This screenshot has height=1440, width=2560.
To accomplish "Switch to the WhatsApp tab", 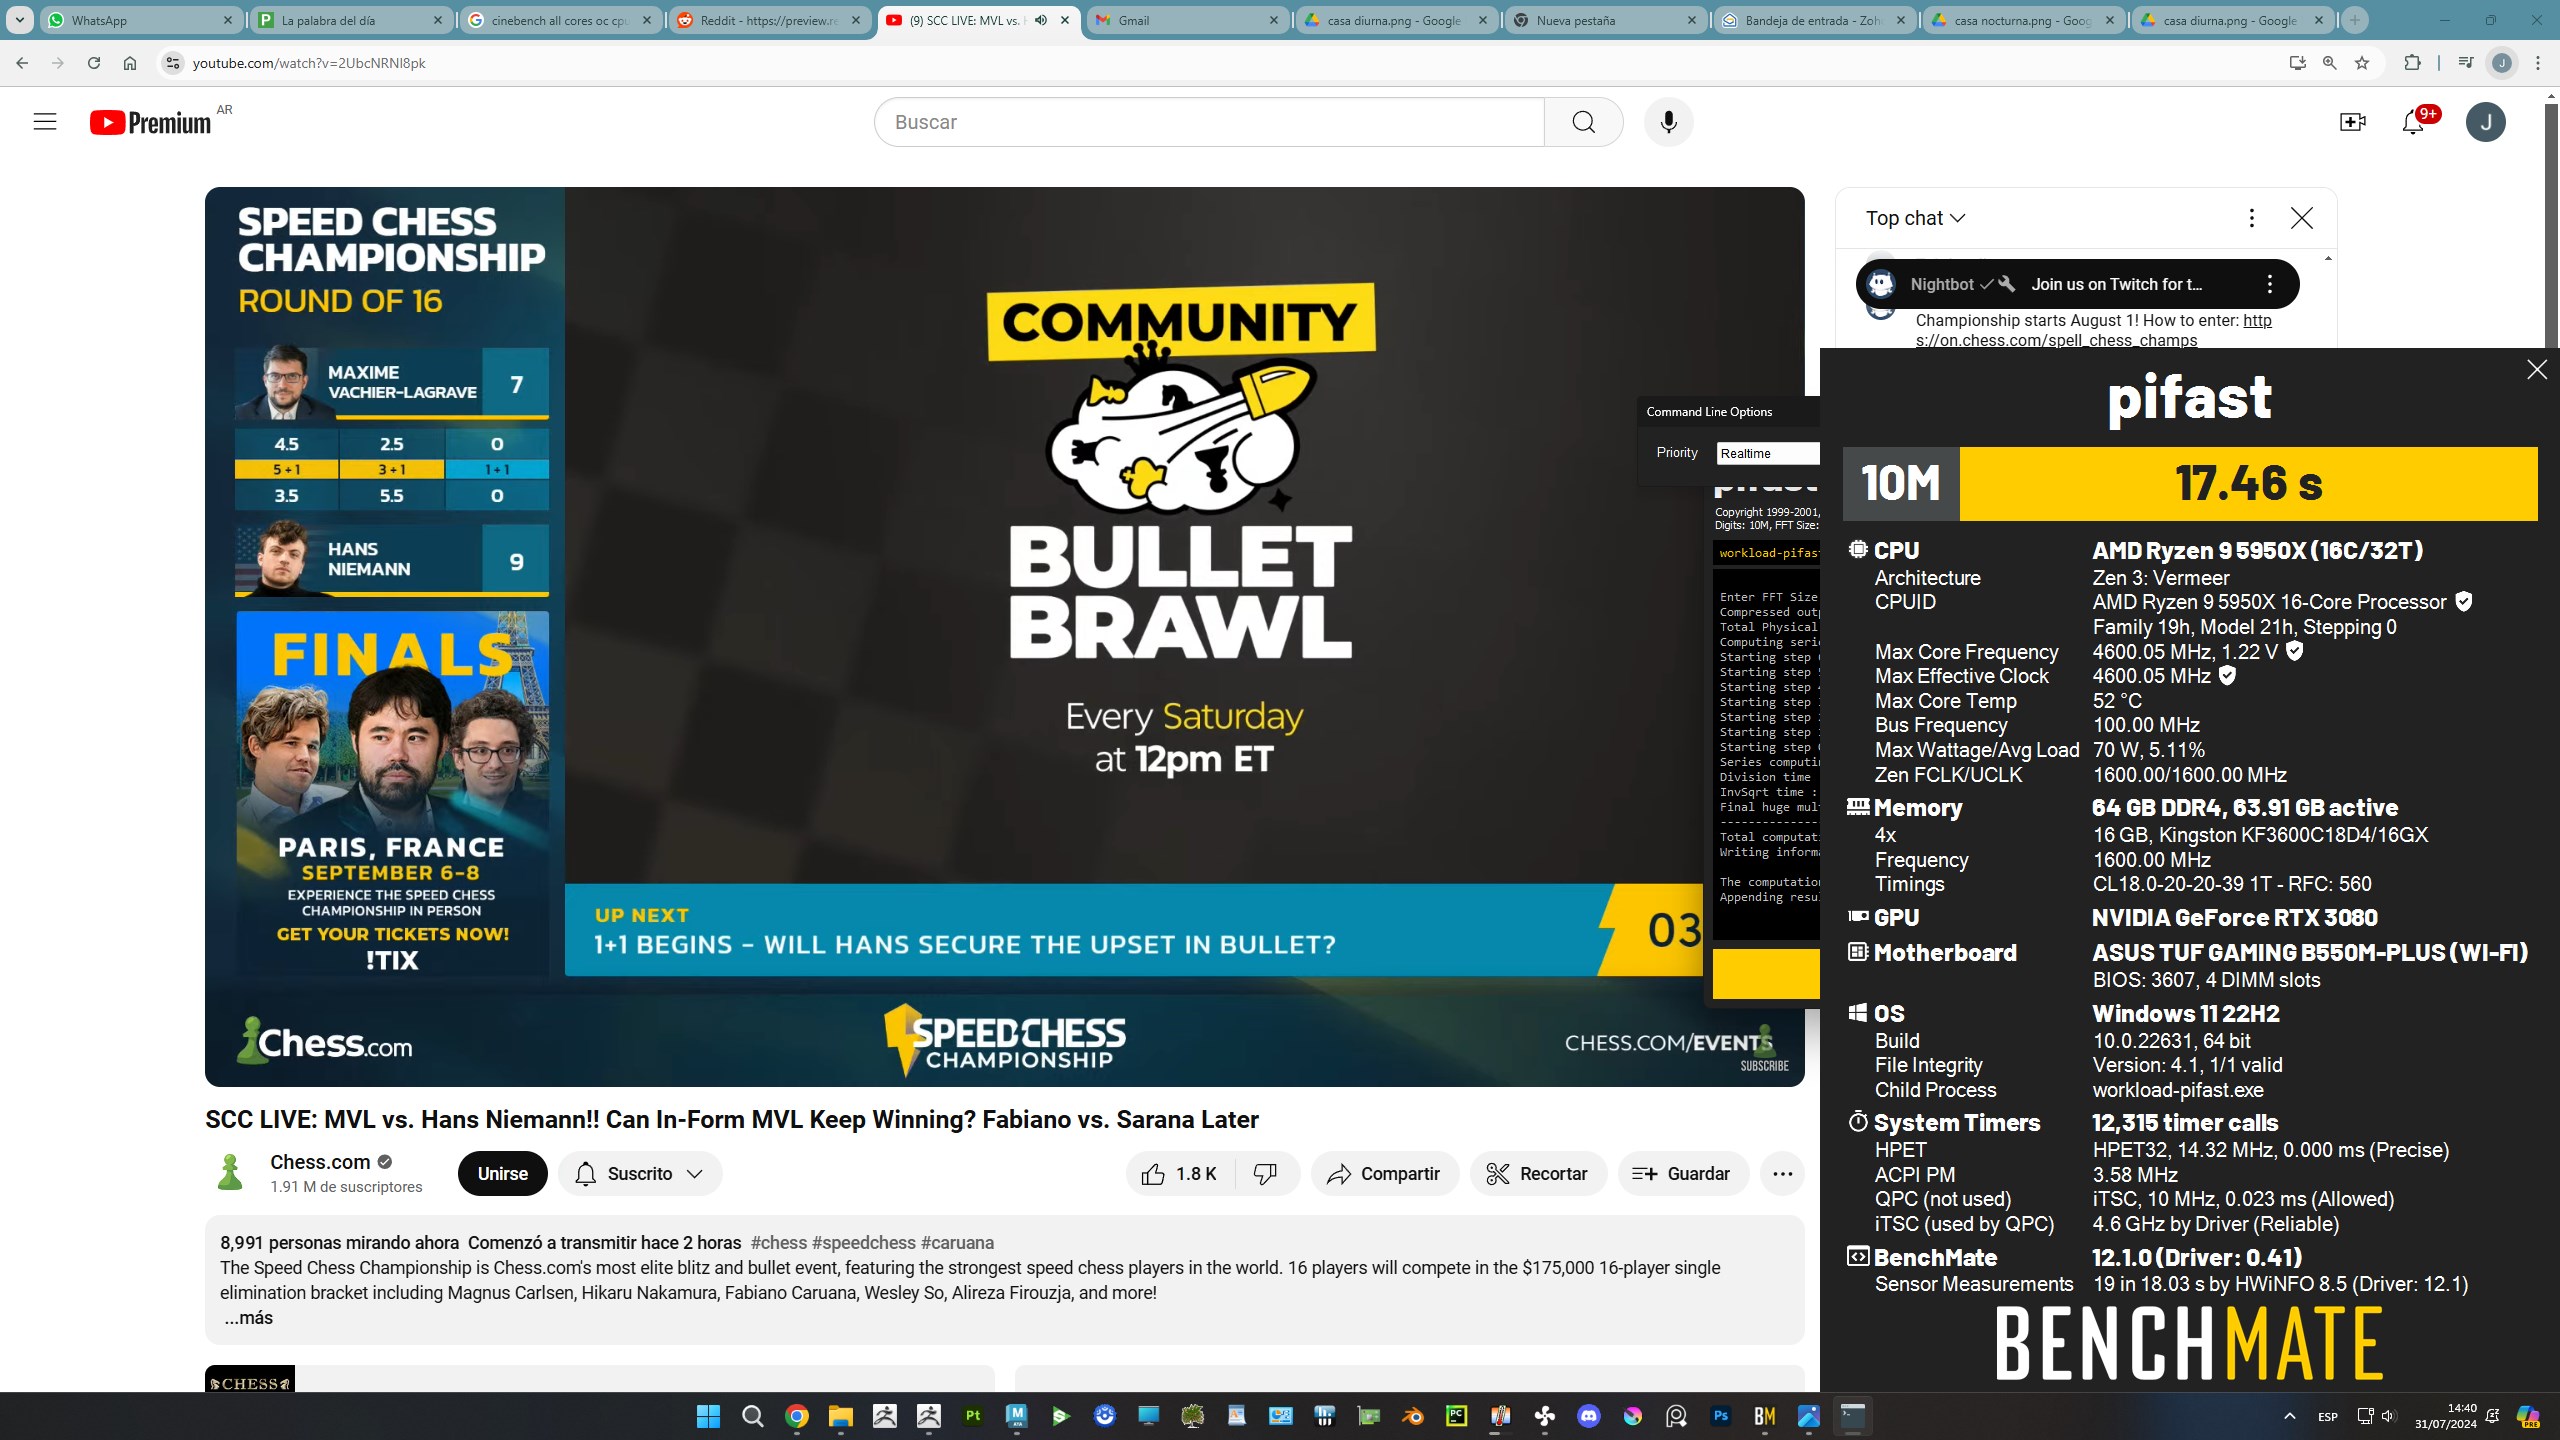I will (x=141, y=20).
